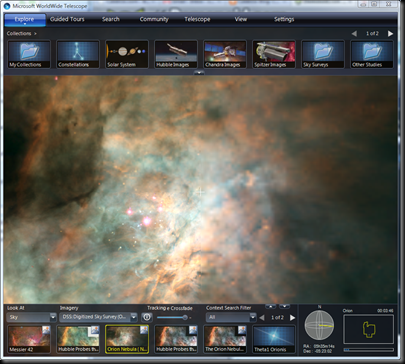405x364 pixels.
Task: Click the down-arrow button above context pager
Action: click(x=284, y=306)
